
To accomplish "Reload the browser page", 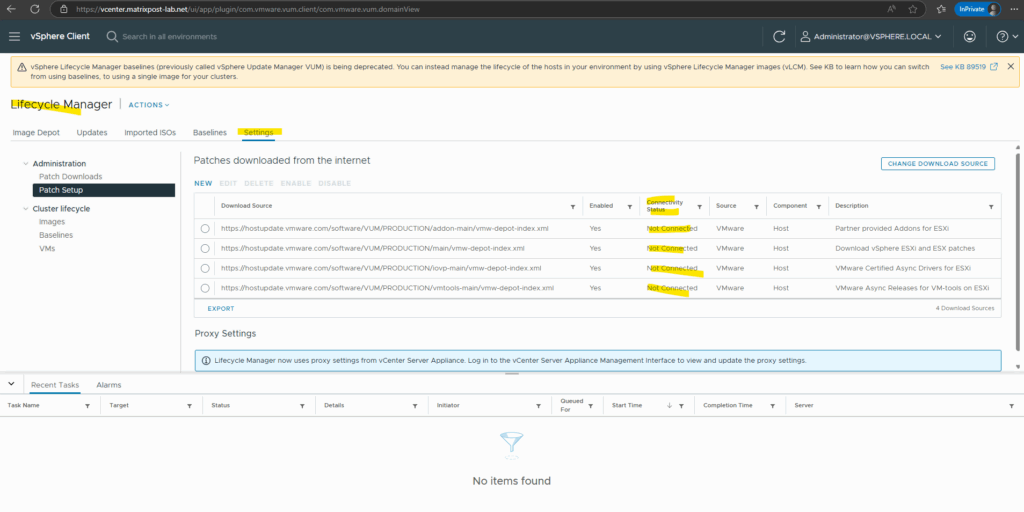I will [x=35, y=9].
